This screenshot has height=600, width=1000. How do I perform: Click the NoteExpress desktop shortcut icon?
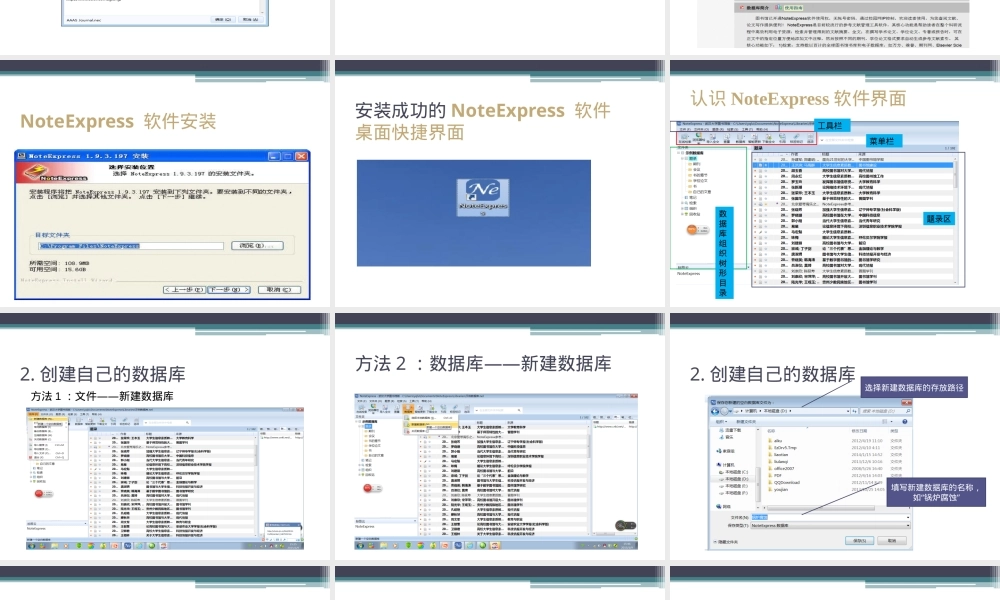(483, 197)
